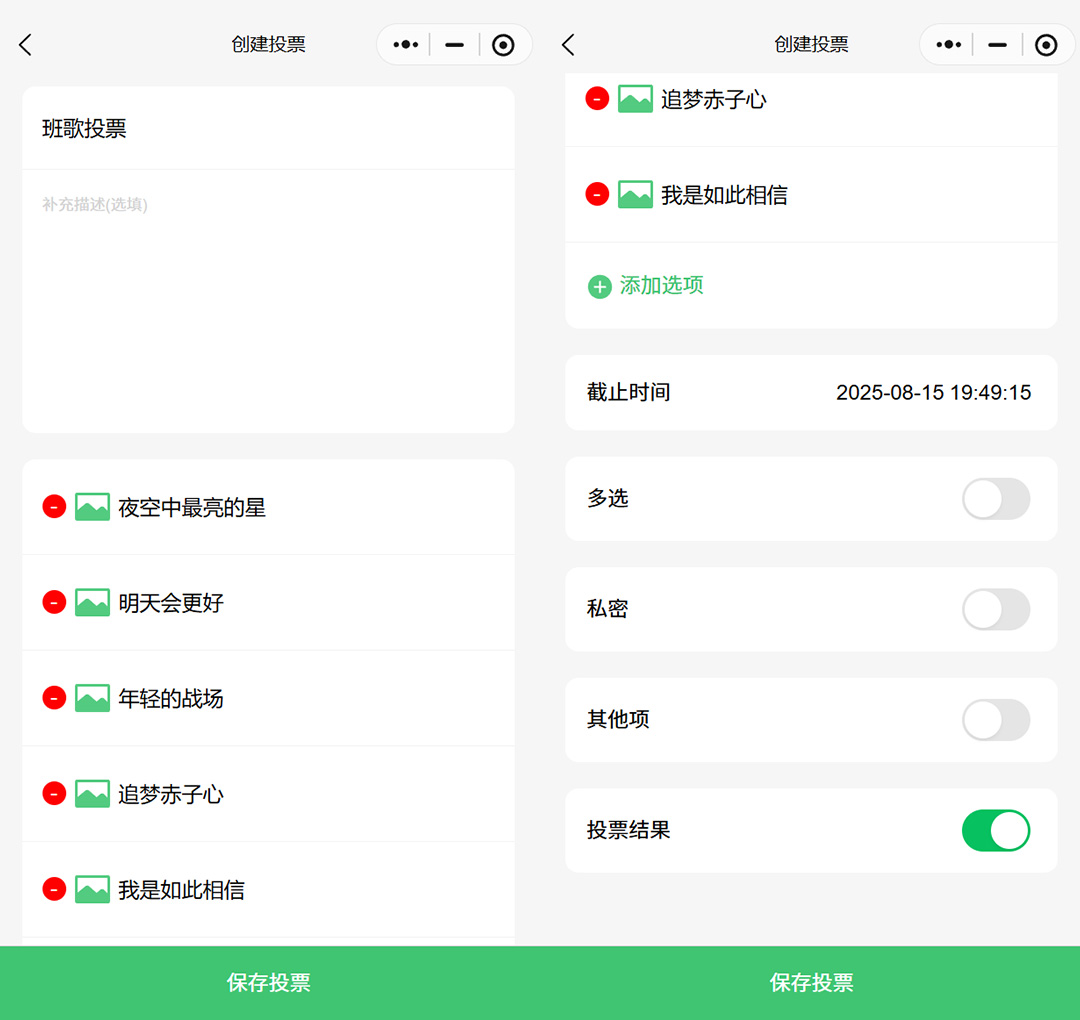
Task: Go back using the left panel's arrow
Action: 26,45
